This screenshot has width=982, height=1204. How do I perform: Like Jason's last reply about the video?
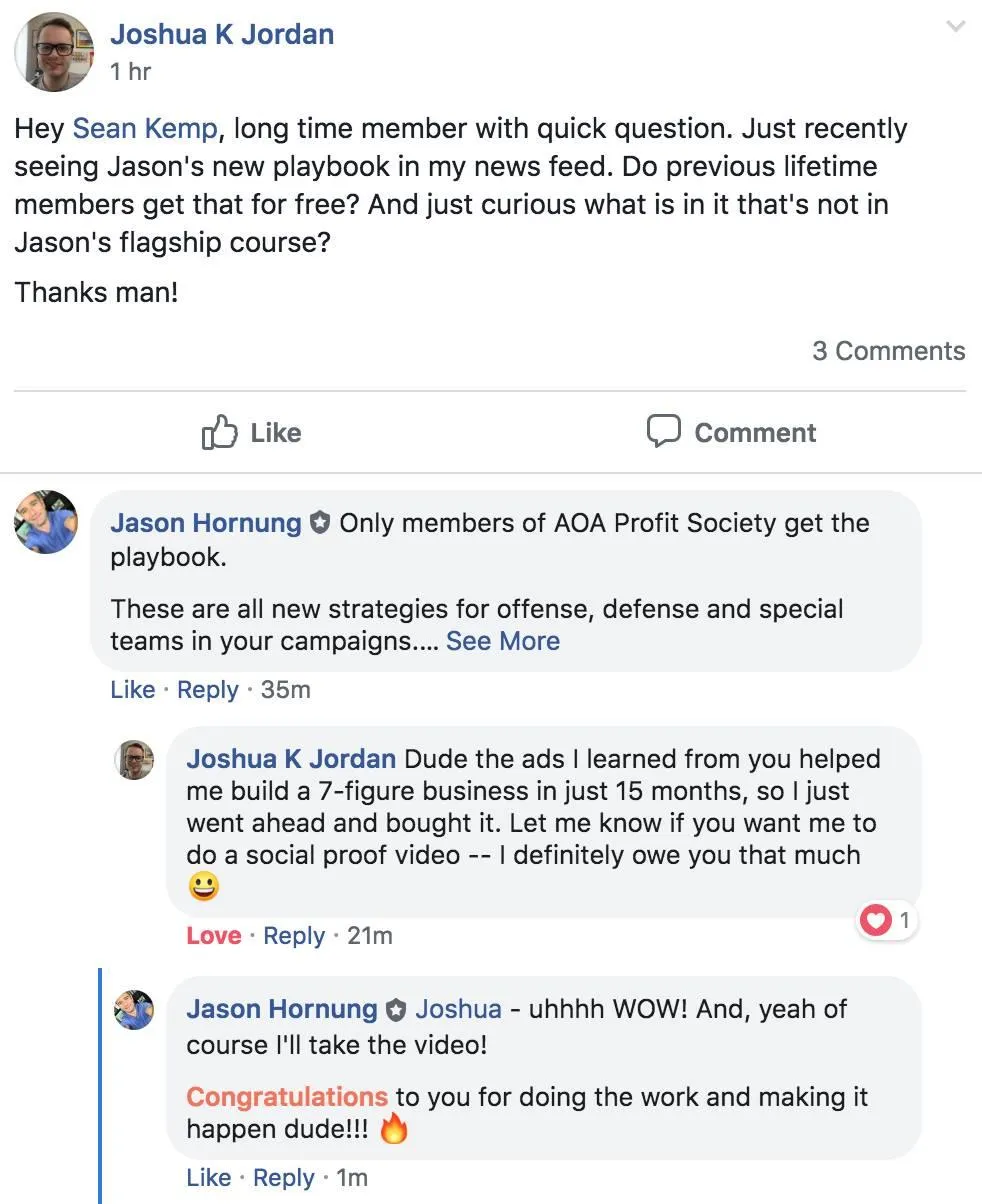tap(208, 1178)
